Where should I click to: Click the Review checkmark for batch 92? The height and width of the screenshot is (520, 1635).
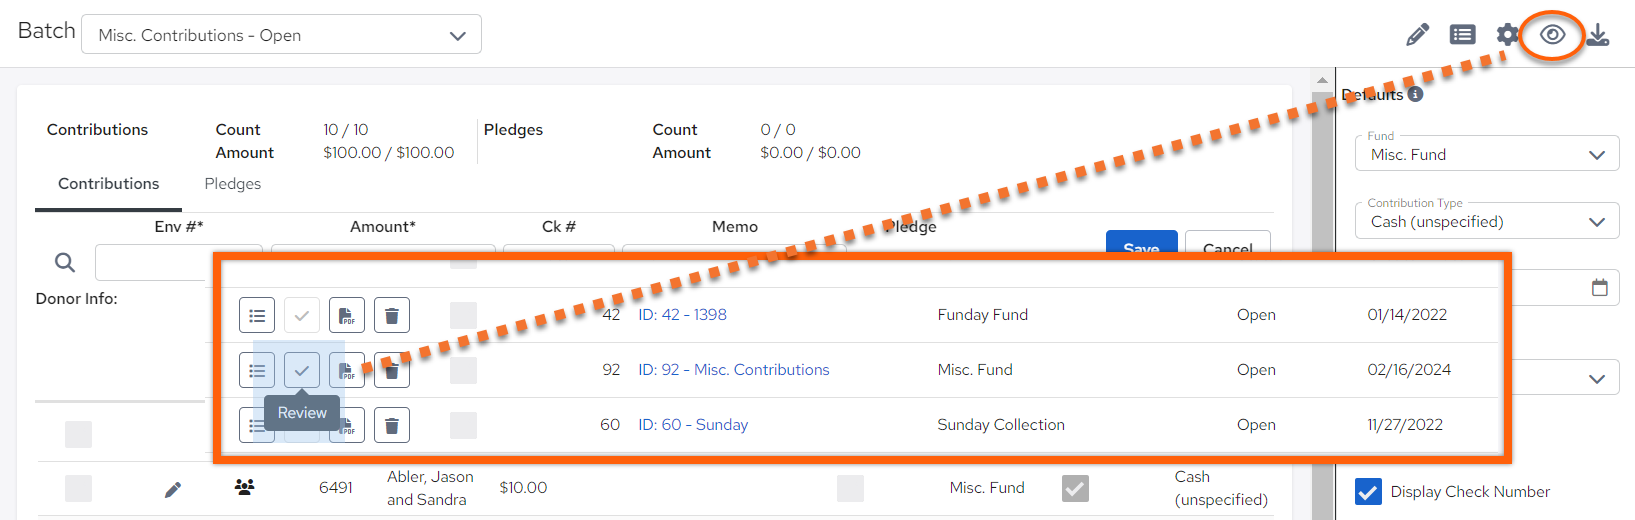click(302, 370)
